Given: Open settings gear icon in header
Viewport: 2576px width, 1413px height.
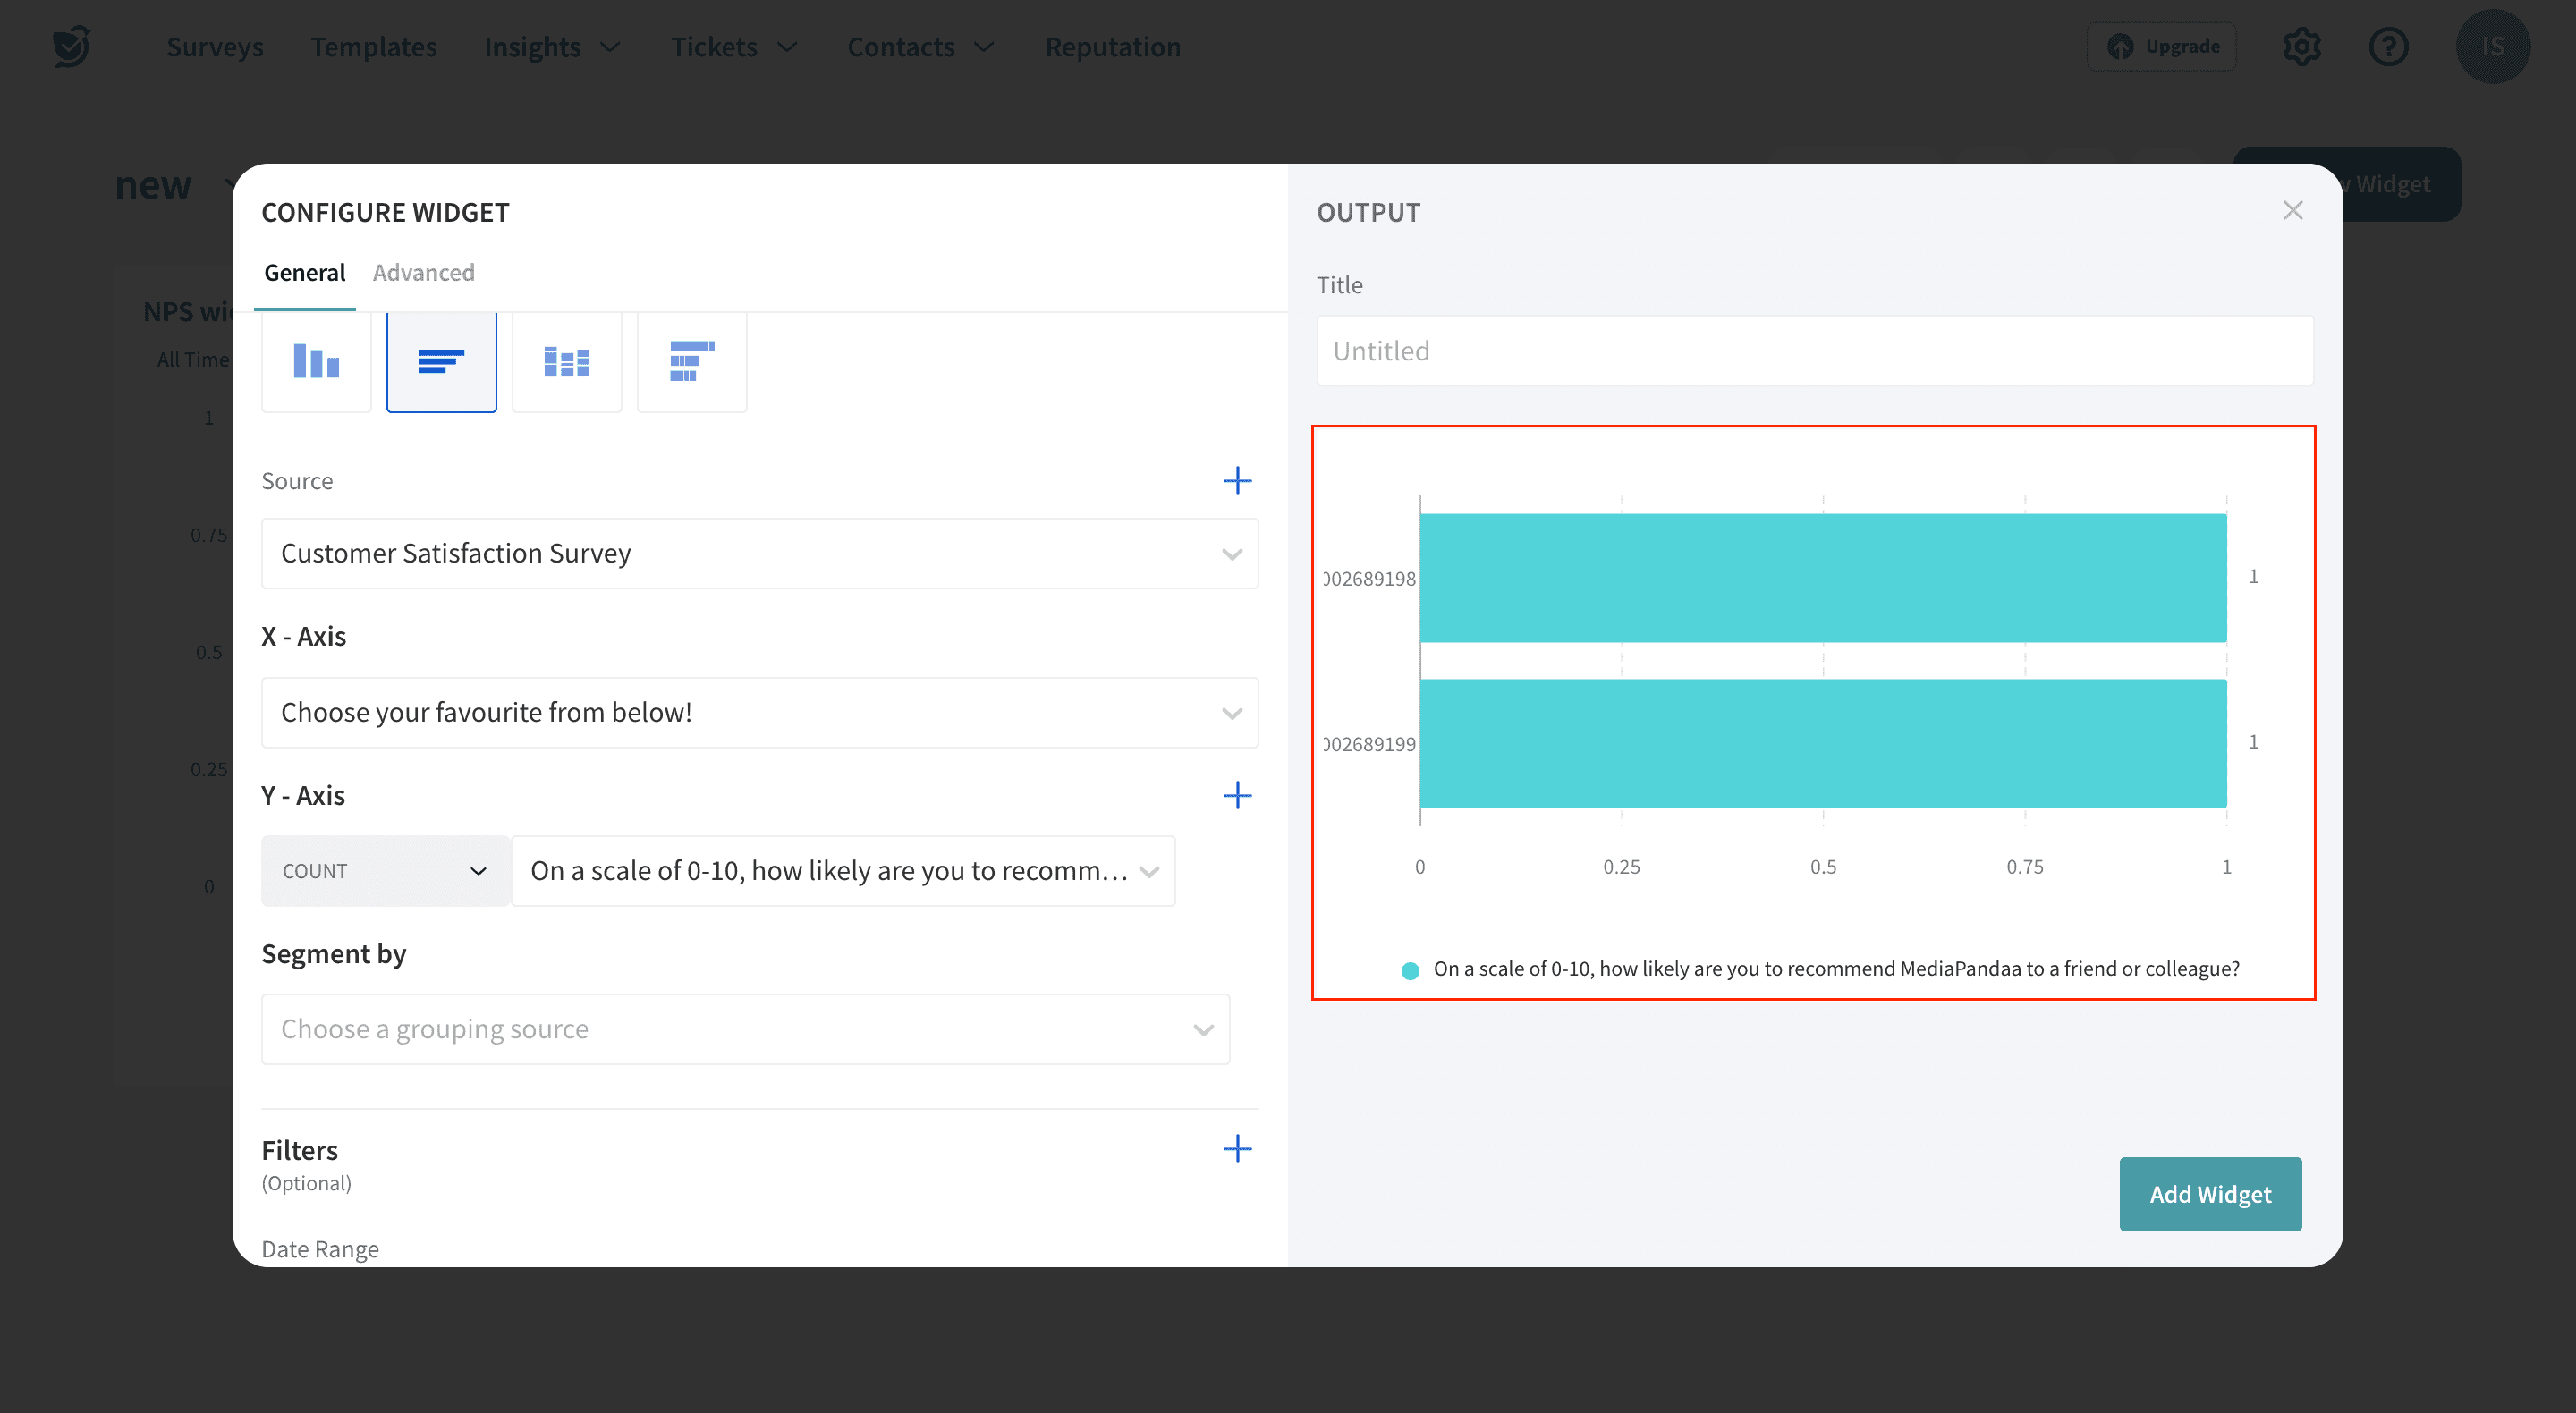Looking at the screenshot, I should [2301, 47].
